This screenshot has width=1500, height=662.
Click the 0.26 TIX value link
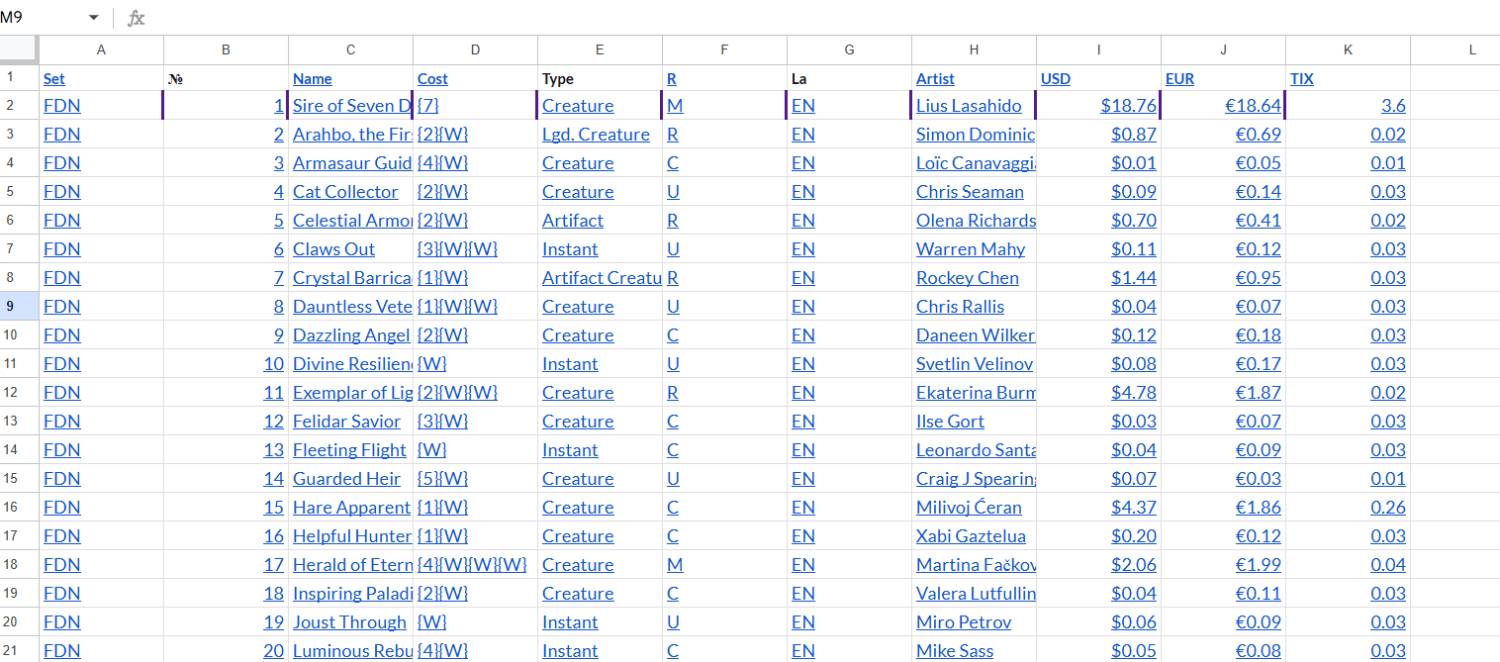point(1387,507)
